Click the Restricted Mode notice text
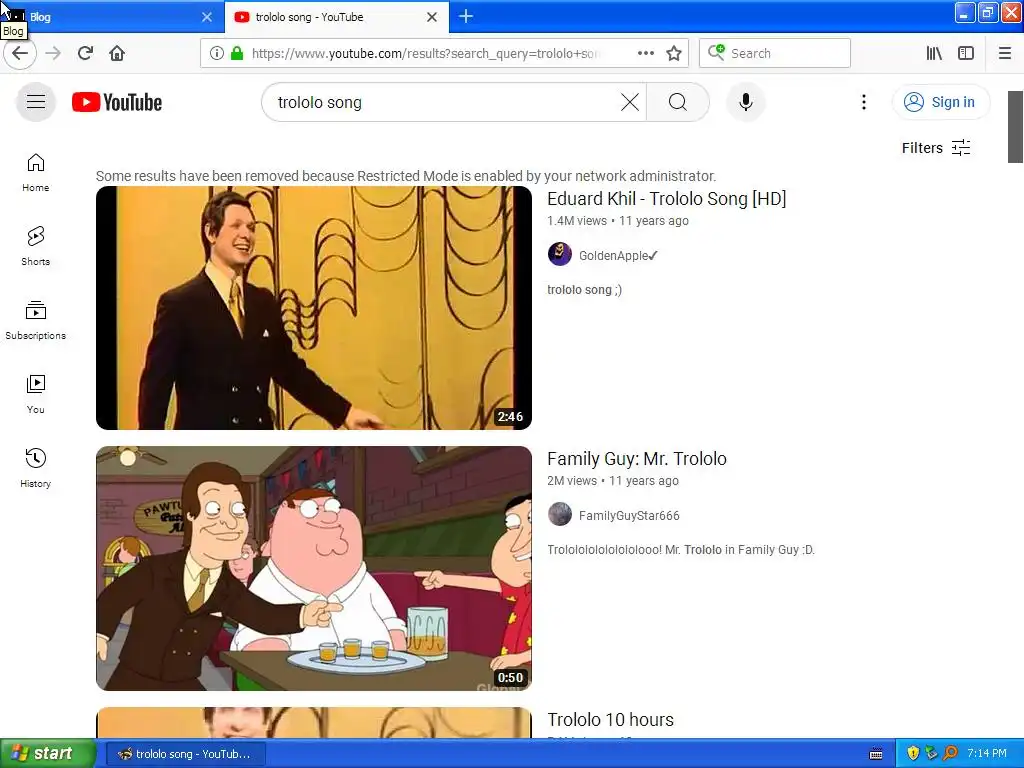 click(x=406, y=176)
